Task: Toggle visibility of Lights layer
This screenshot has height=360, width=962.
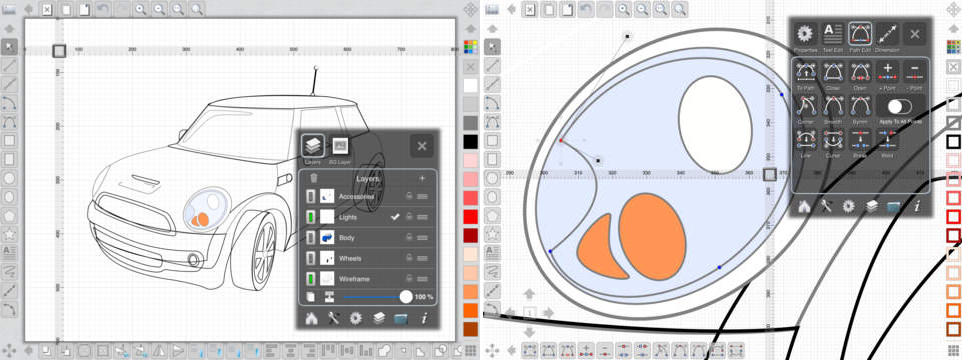Action: coord(311,217)
